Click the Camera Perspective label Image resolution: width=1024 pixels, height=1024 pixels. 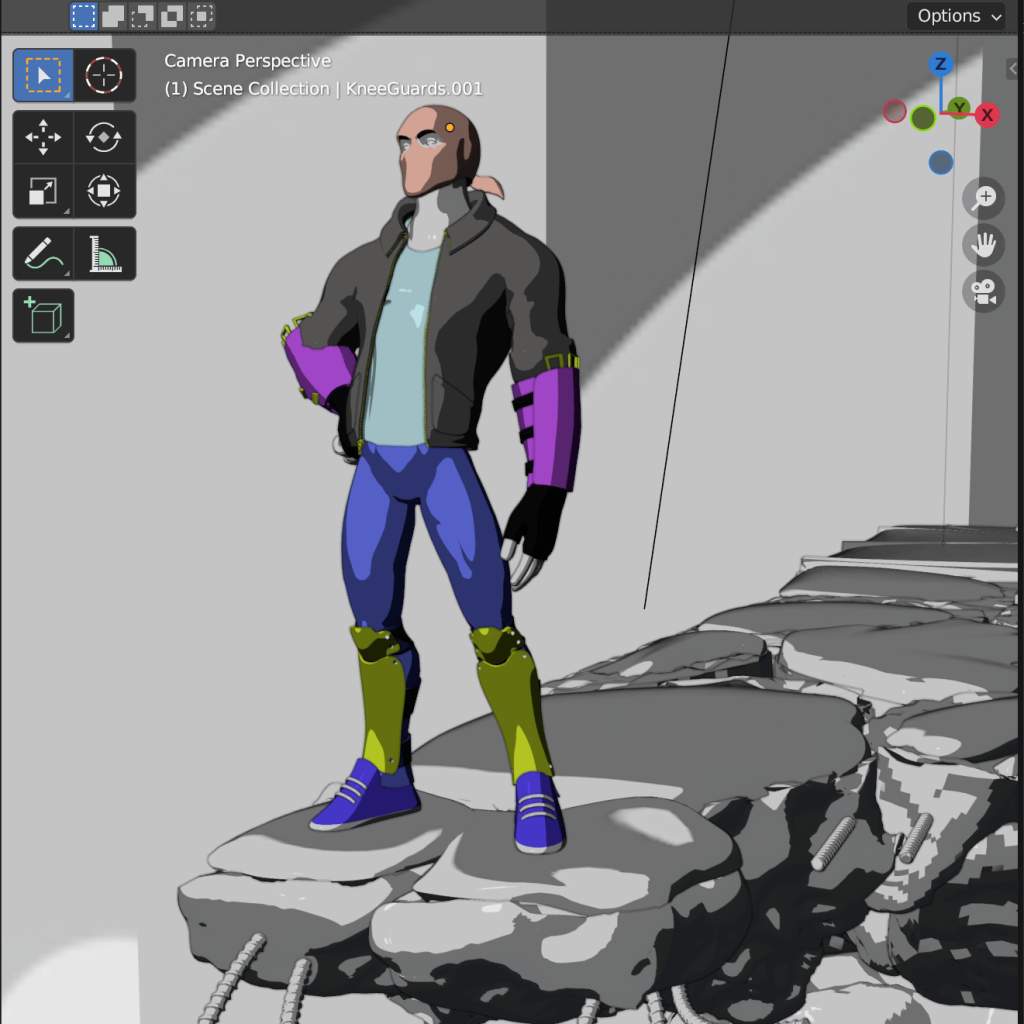tap(248, 61)
